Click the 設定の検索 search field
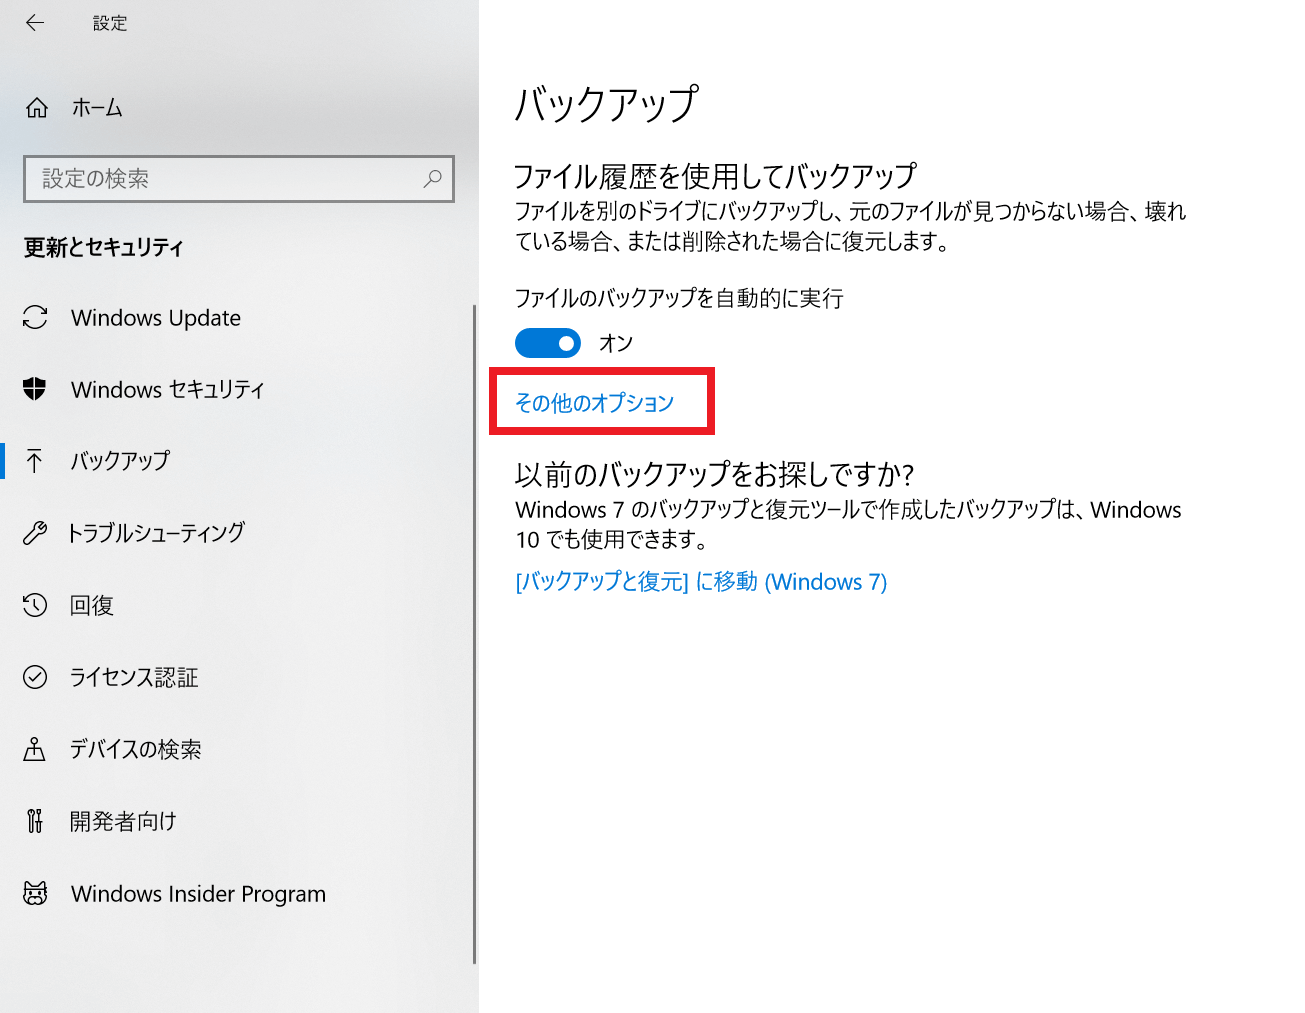Image resolution: width=1305 pixels, height=1013 pixels. 239,179
